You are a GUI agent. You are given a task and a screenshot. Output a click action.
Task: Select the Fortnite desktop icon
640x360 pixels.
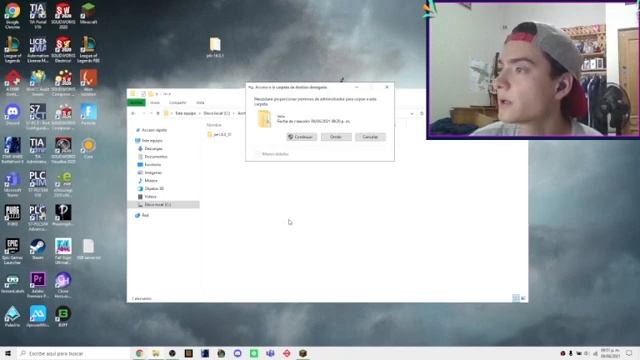click(88, 114)
